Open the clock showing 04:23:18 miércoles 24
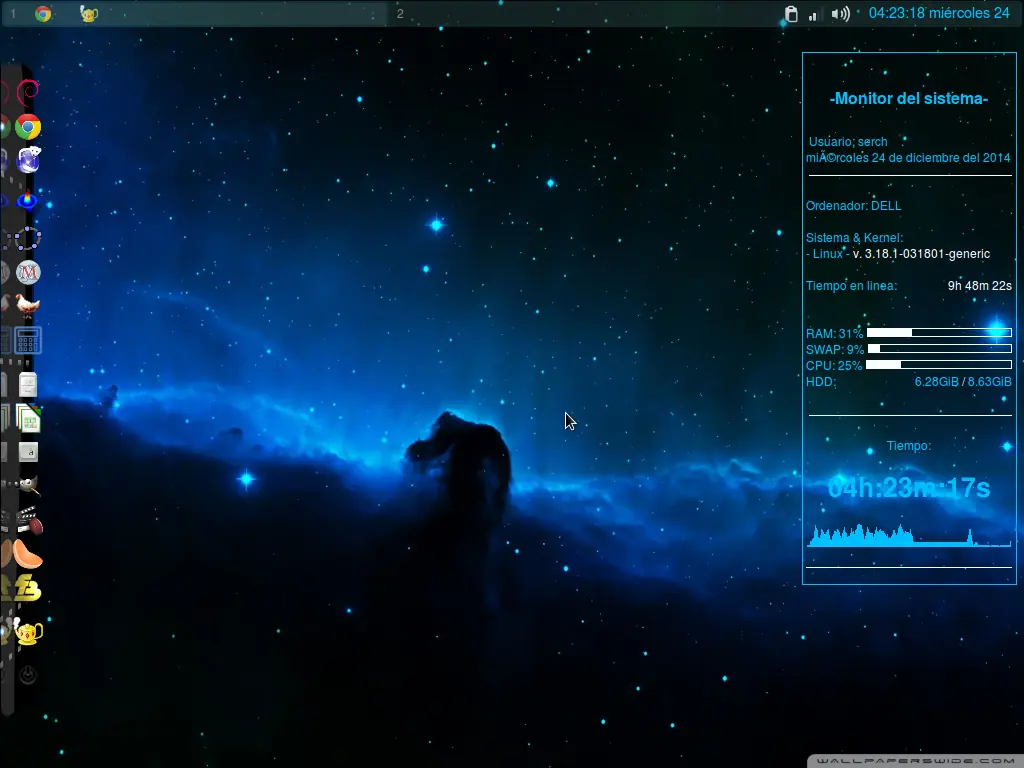The height and width of the screenshot is (768, 1024). click(x=939, y=13)
